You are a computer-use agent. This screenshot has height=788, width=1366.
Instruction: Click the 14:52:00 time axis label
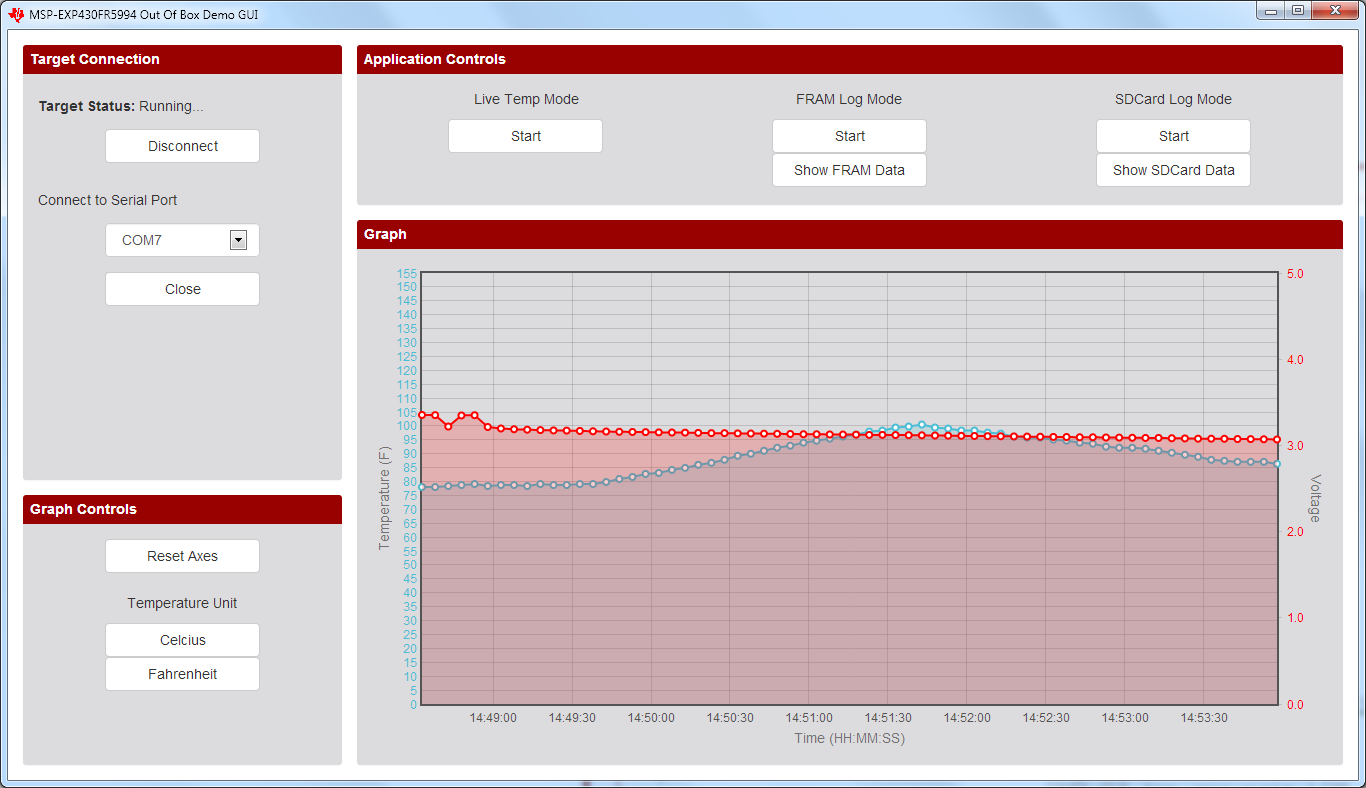coord(967,718)
